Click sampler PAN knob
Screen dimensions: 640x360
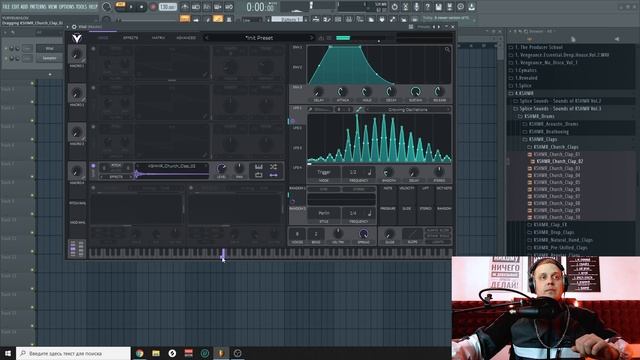click(240, 168)
